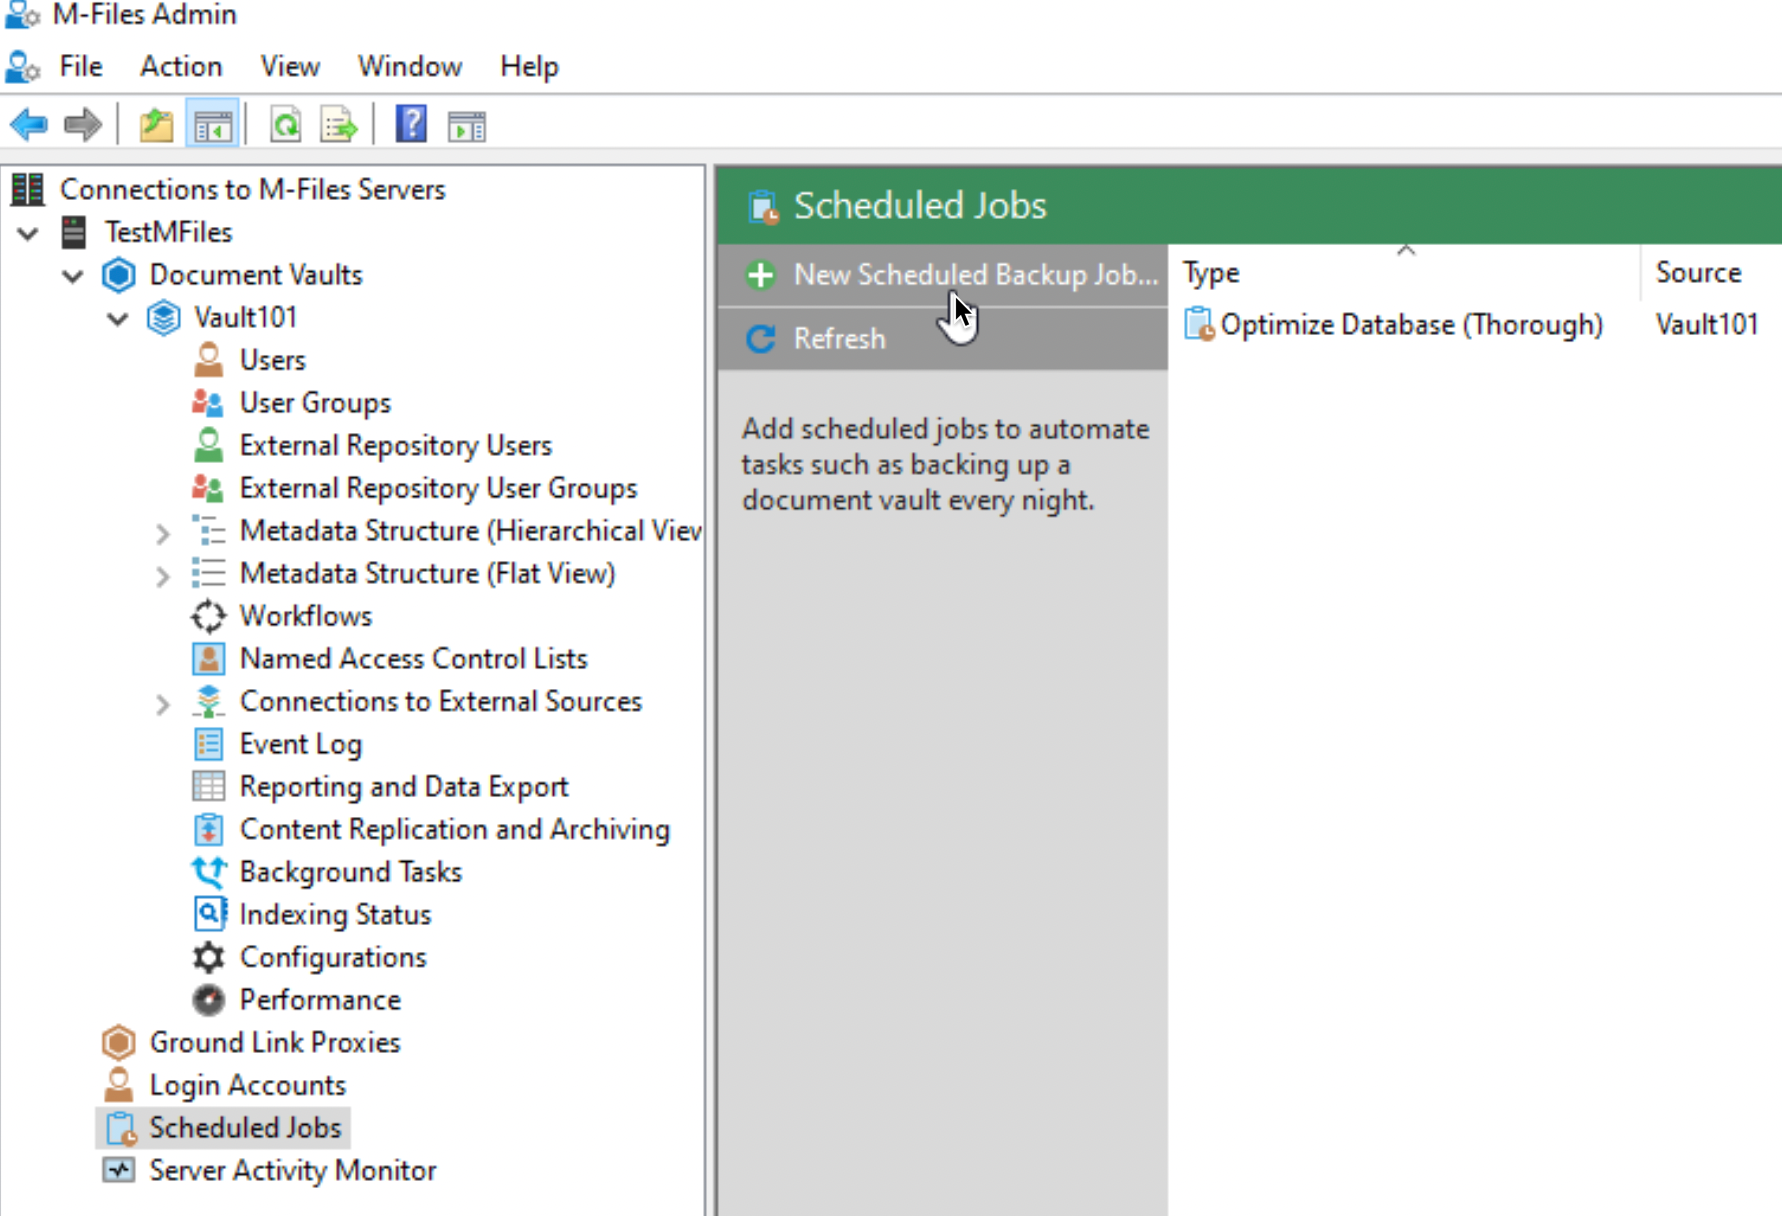Click the Performance gauge icon
Viewport: 1782px width, 1216px height.
[208, 1000]
